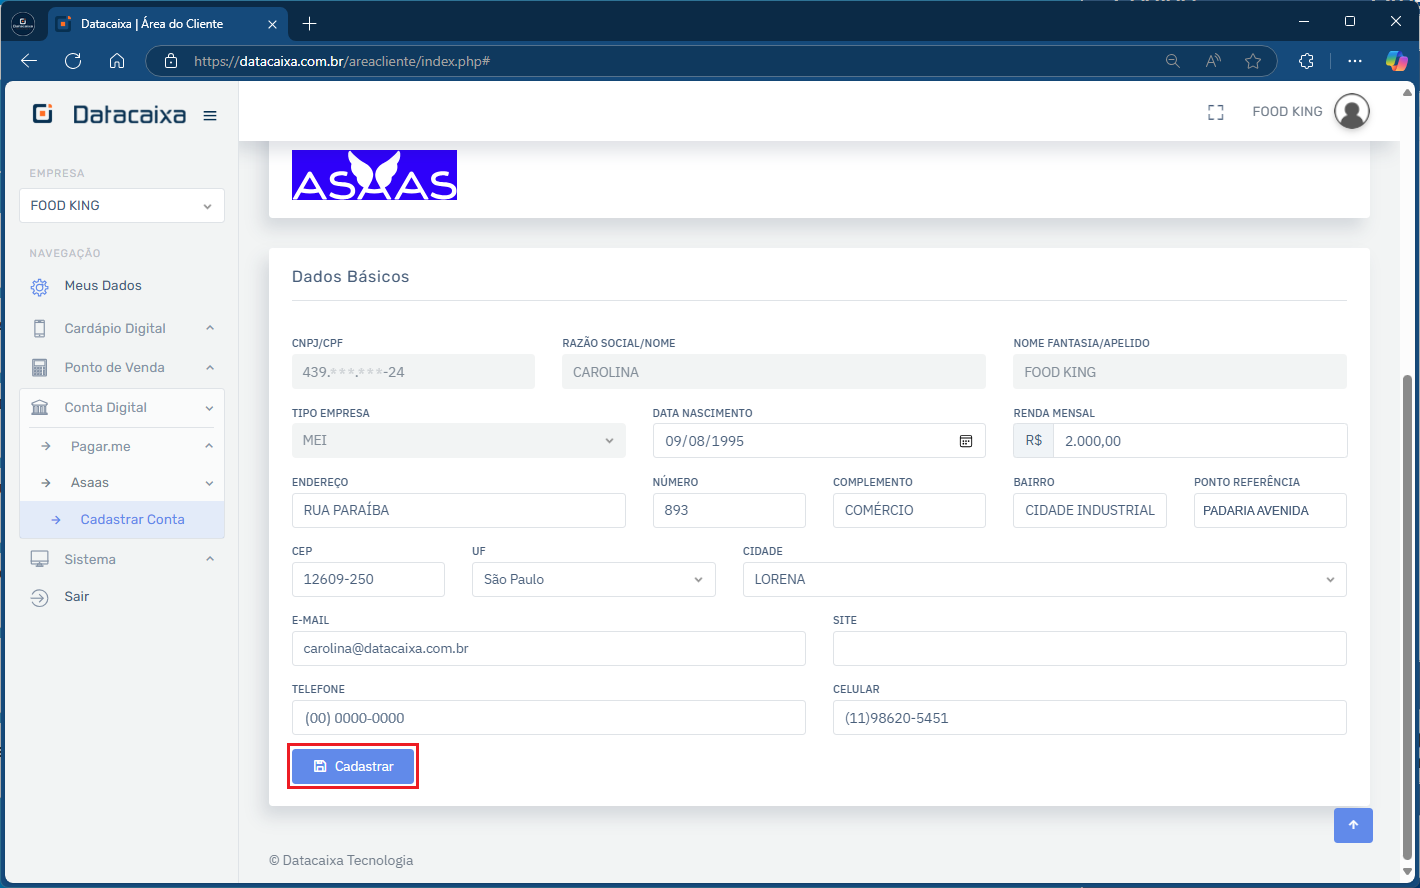
Task: Open the Cidade LORENA dropdown
Action: pyautogui.click(x=1043, y=580)
